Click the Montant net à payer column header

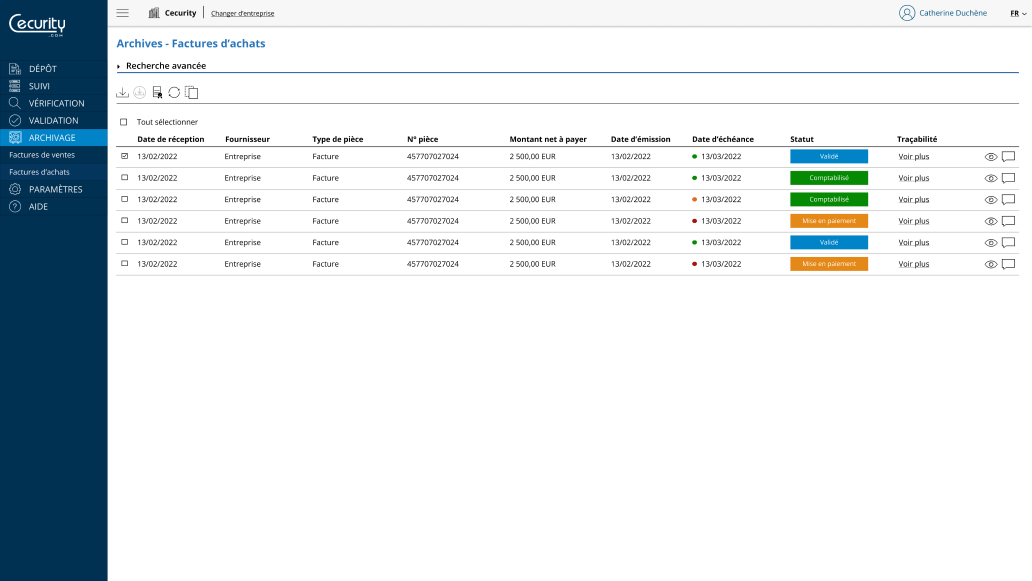[548, 139]
